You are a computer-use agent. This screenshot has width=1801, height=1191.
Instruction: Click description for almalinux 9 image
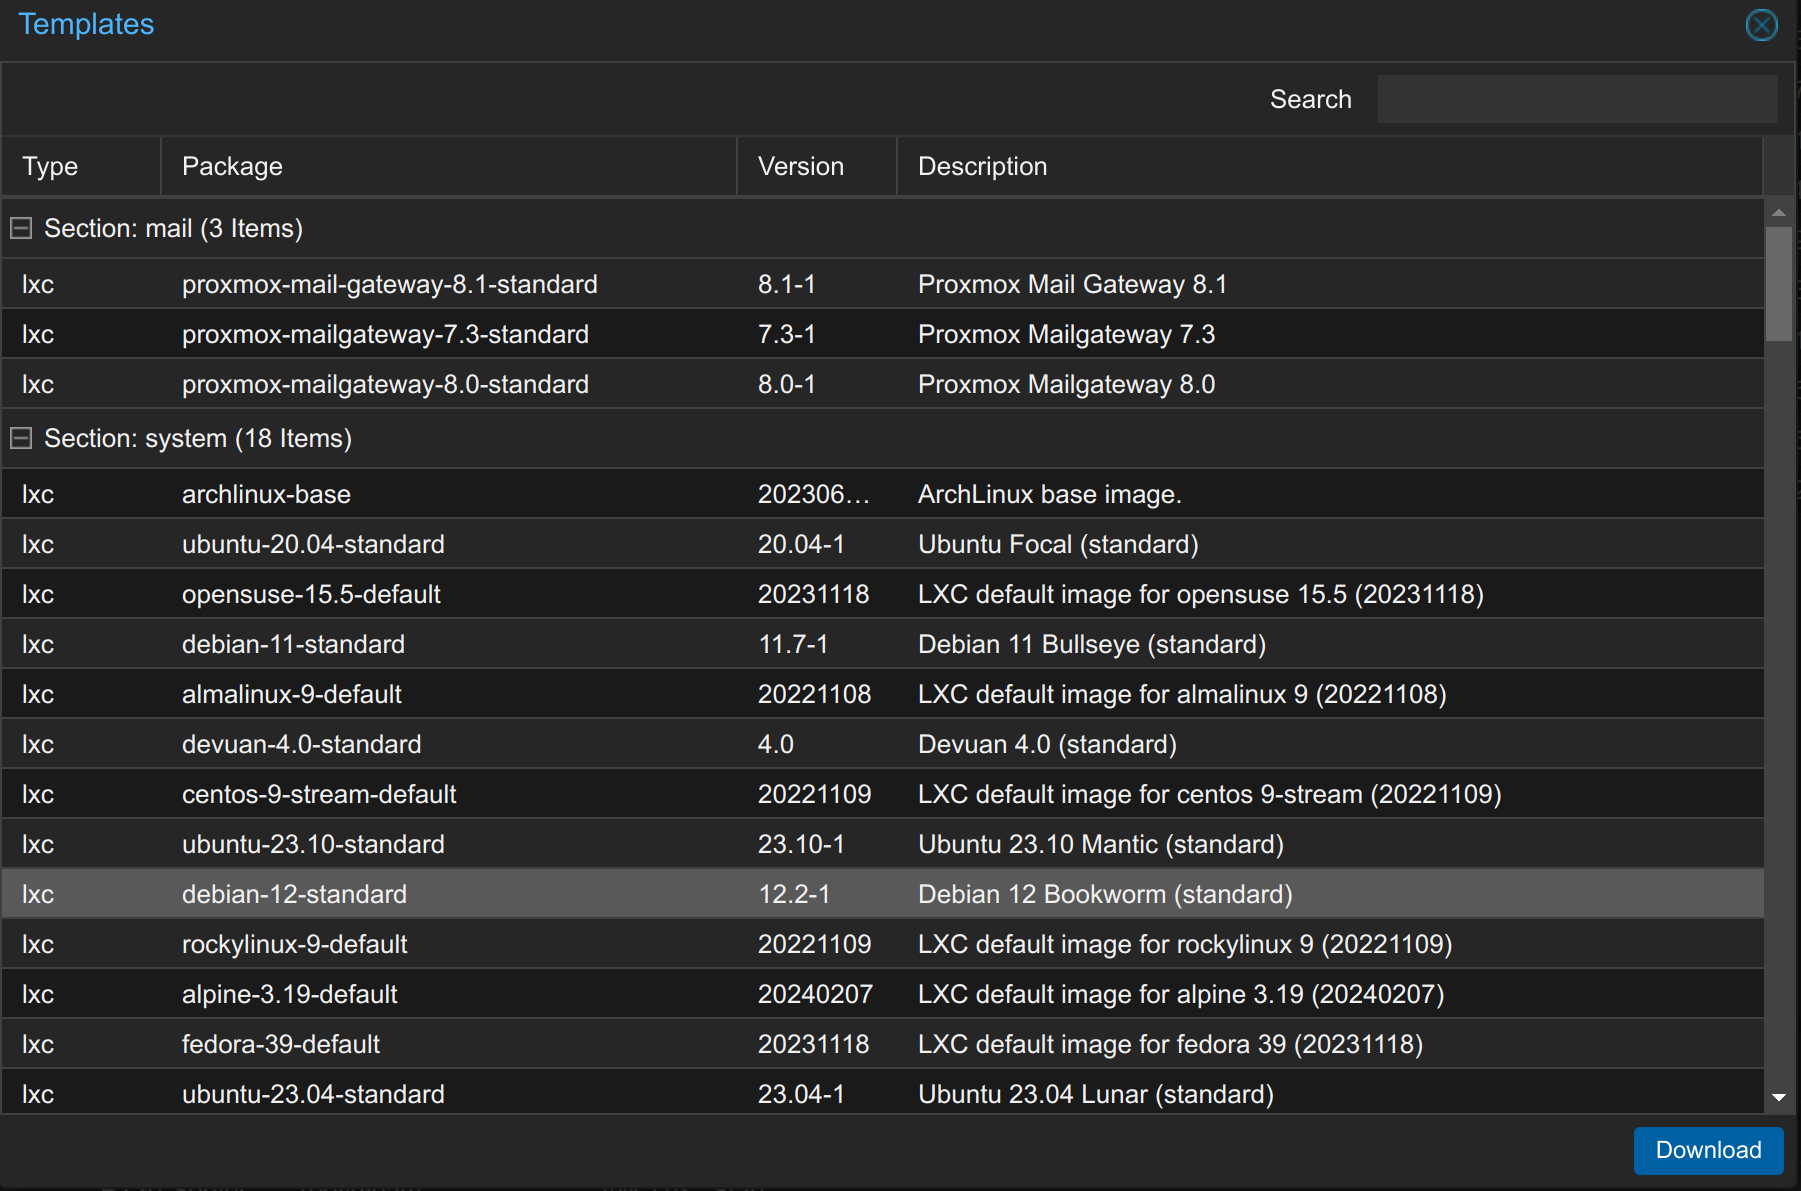pyautogui.click(x=1182, y=694)
